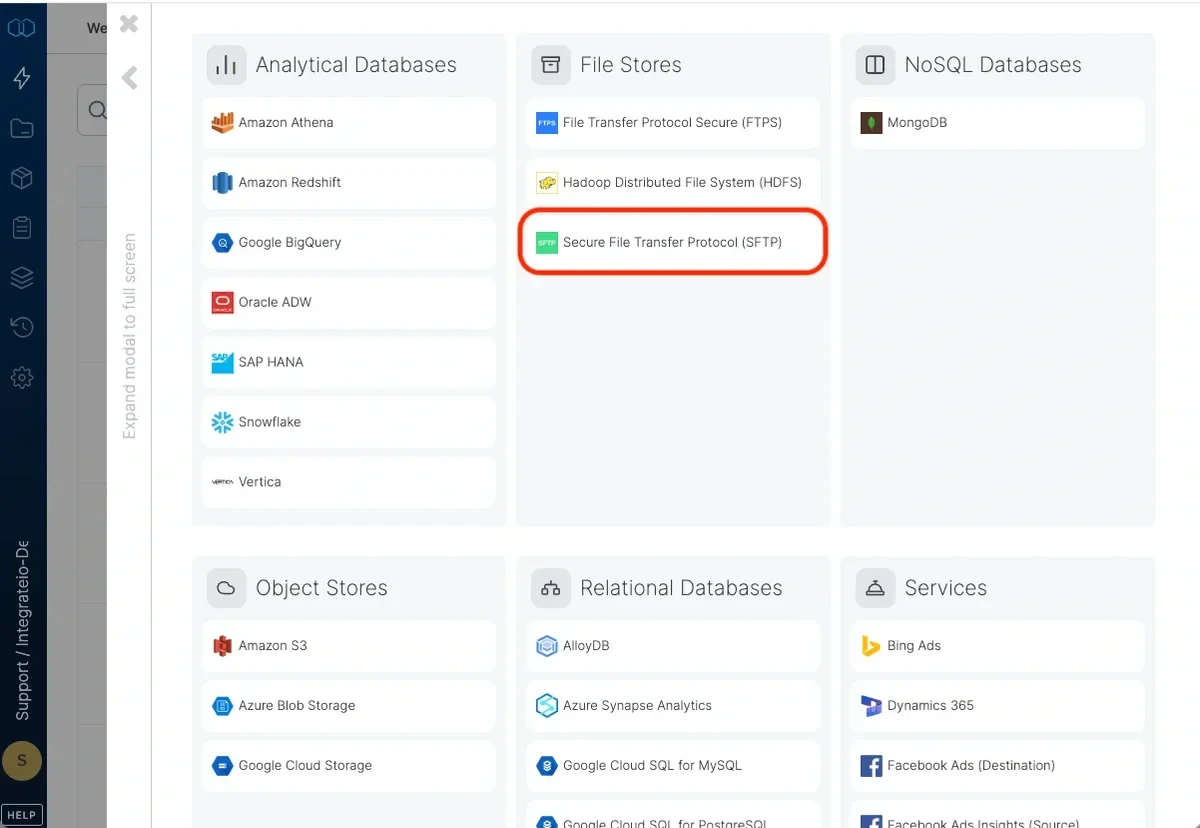This screenshot has width=1200, height=828.
Task: Click the MongoDB leaf icon
Action: 870,122
